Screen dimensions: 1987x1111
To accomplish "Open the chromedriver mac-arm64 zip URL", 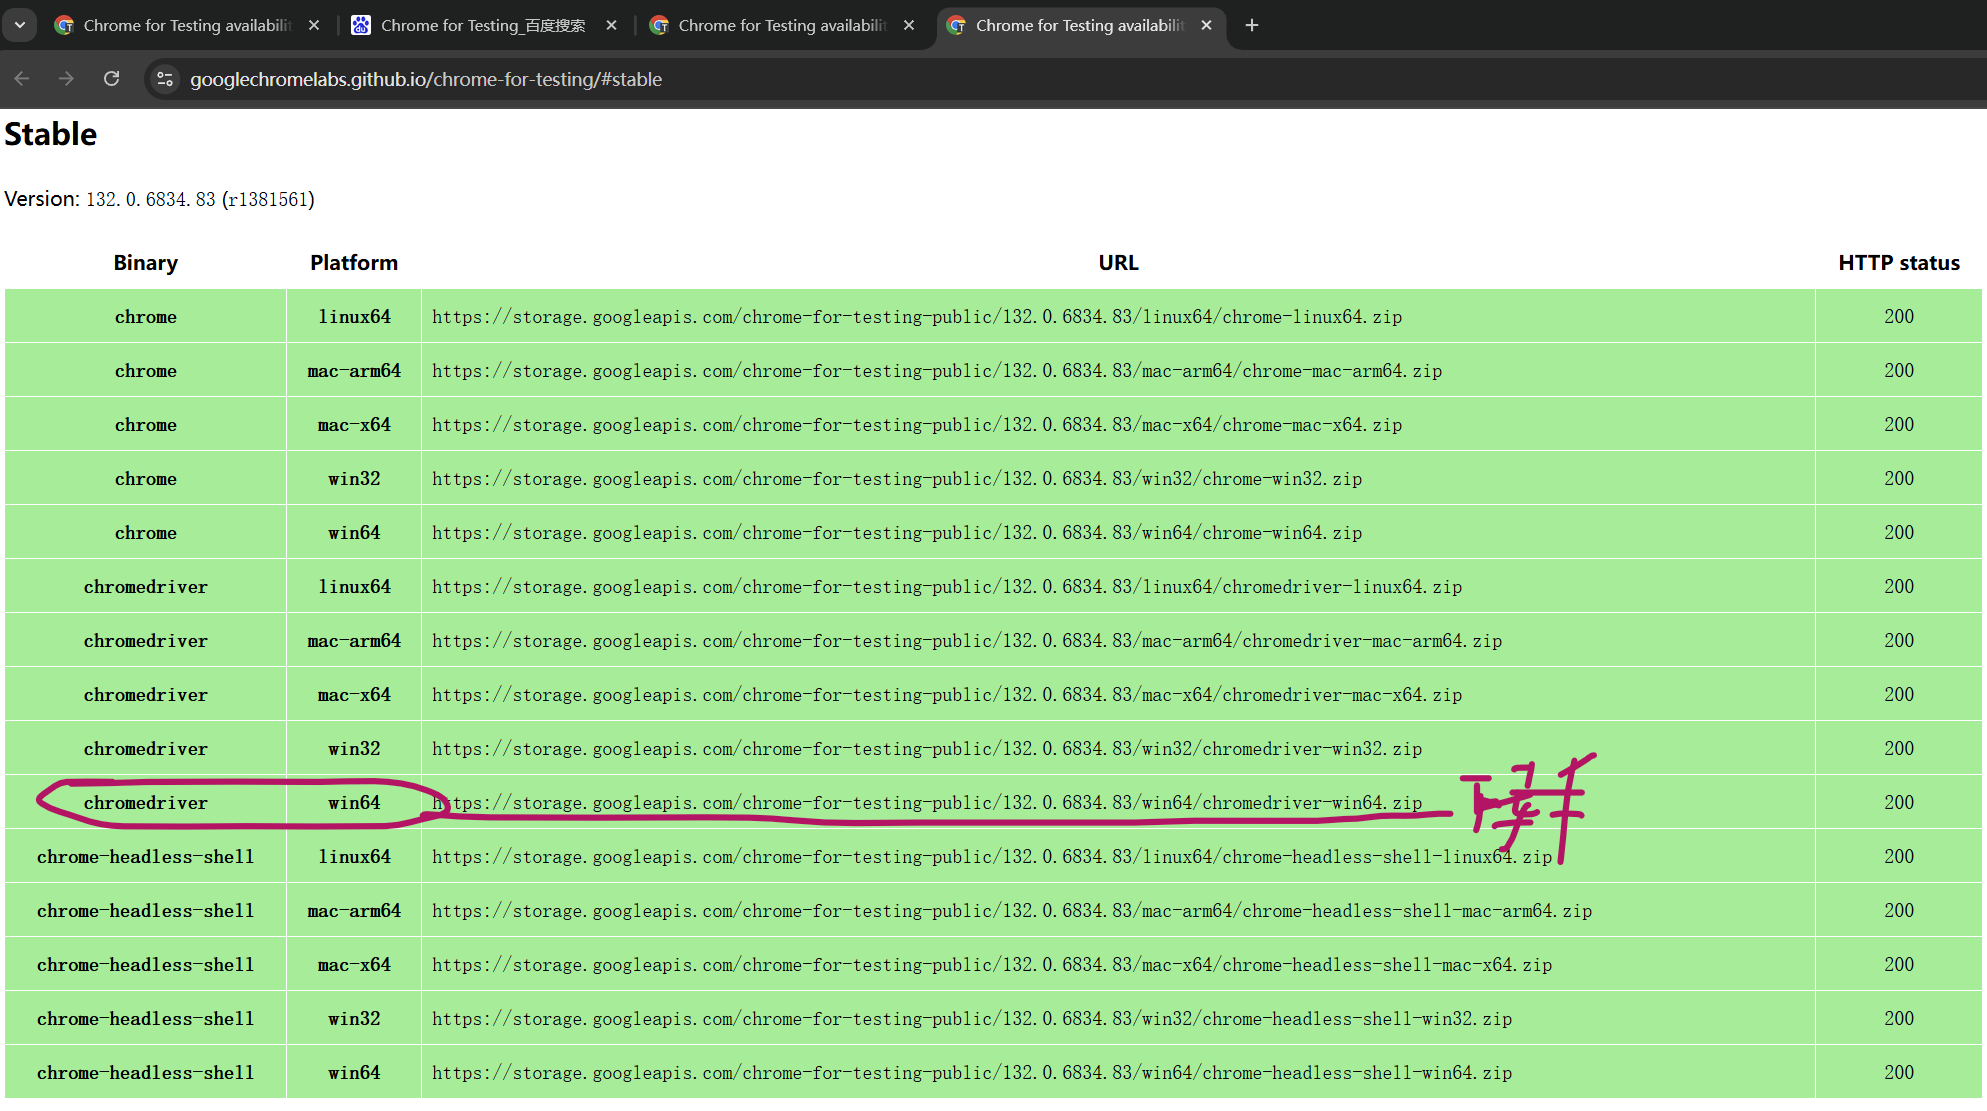I will pos(966,641).
